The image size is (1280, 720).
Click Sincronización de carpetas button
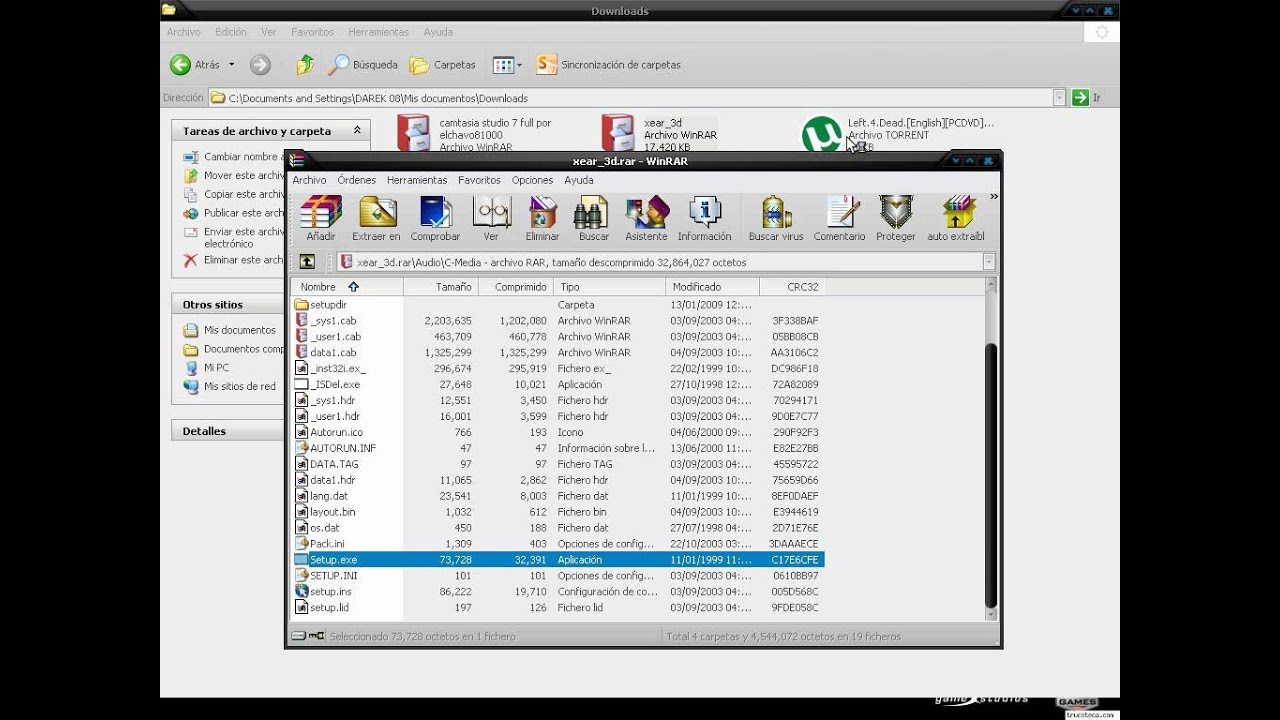[609, 65]
